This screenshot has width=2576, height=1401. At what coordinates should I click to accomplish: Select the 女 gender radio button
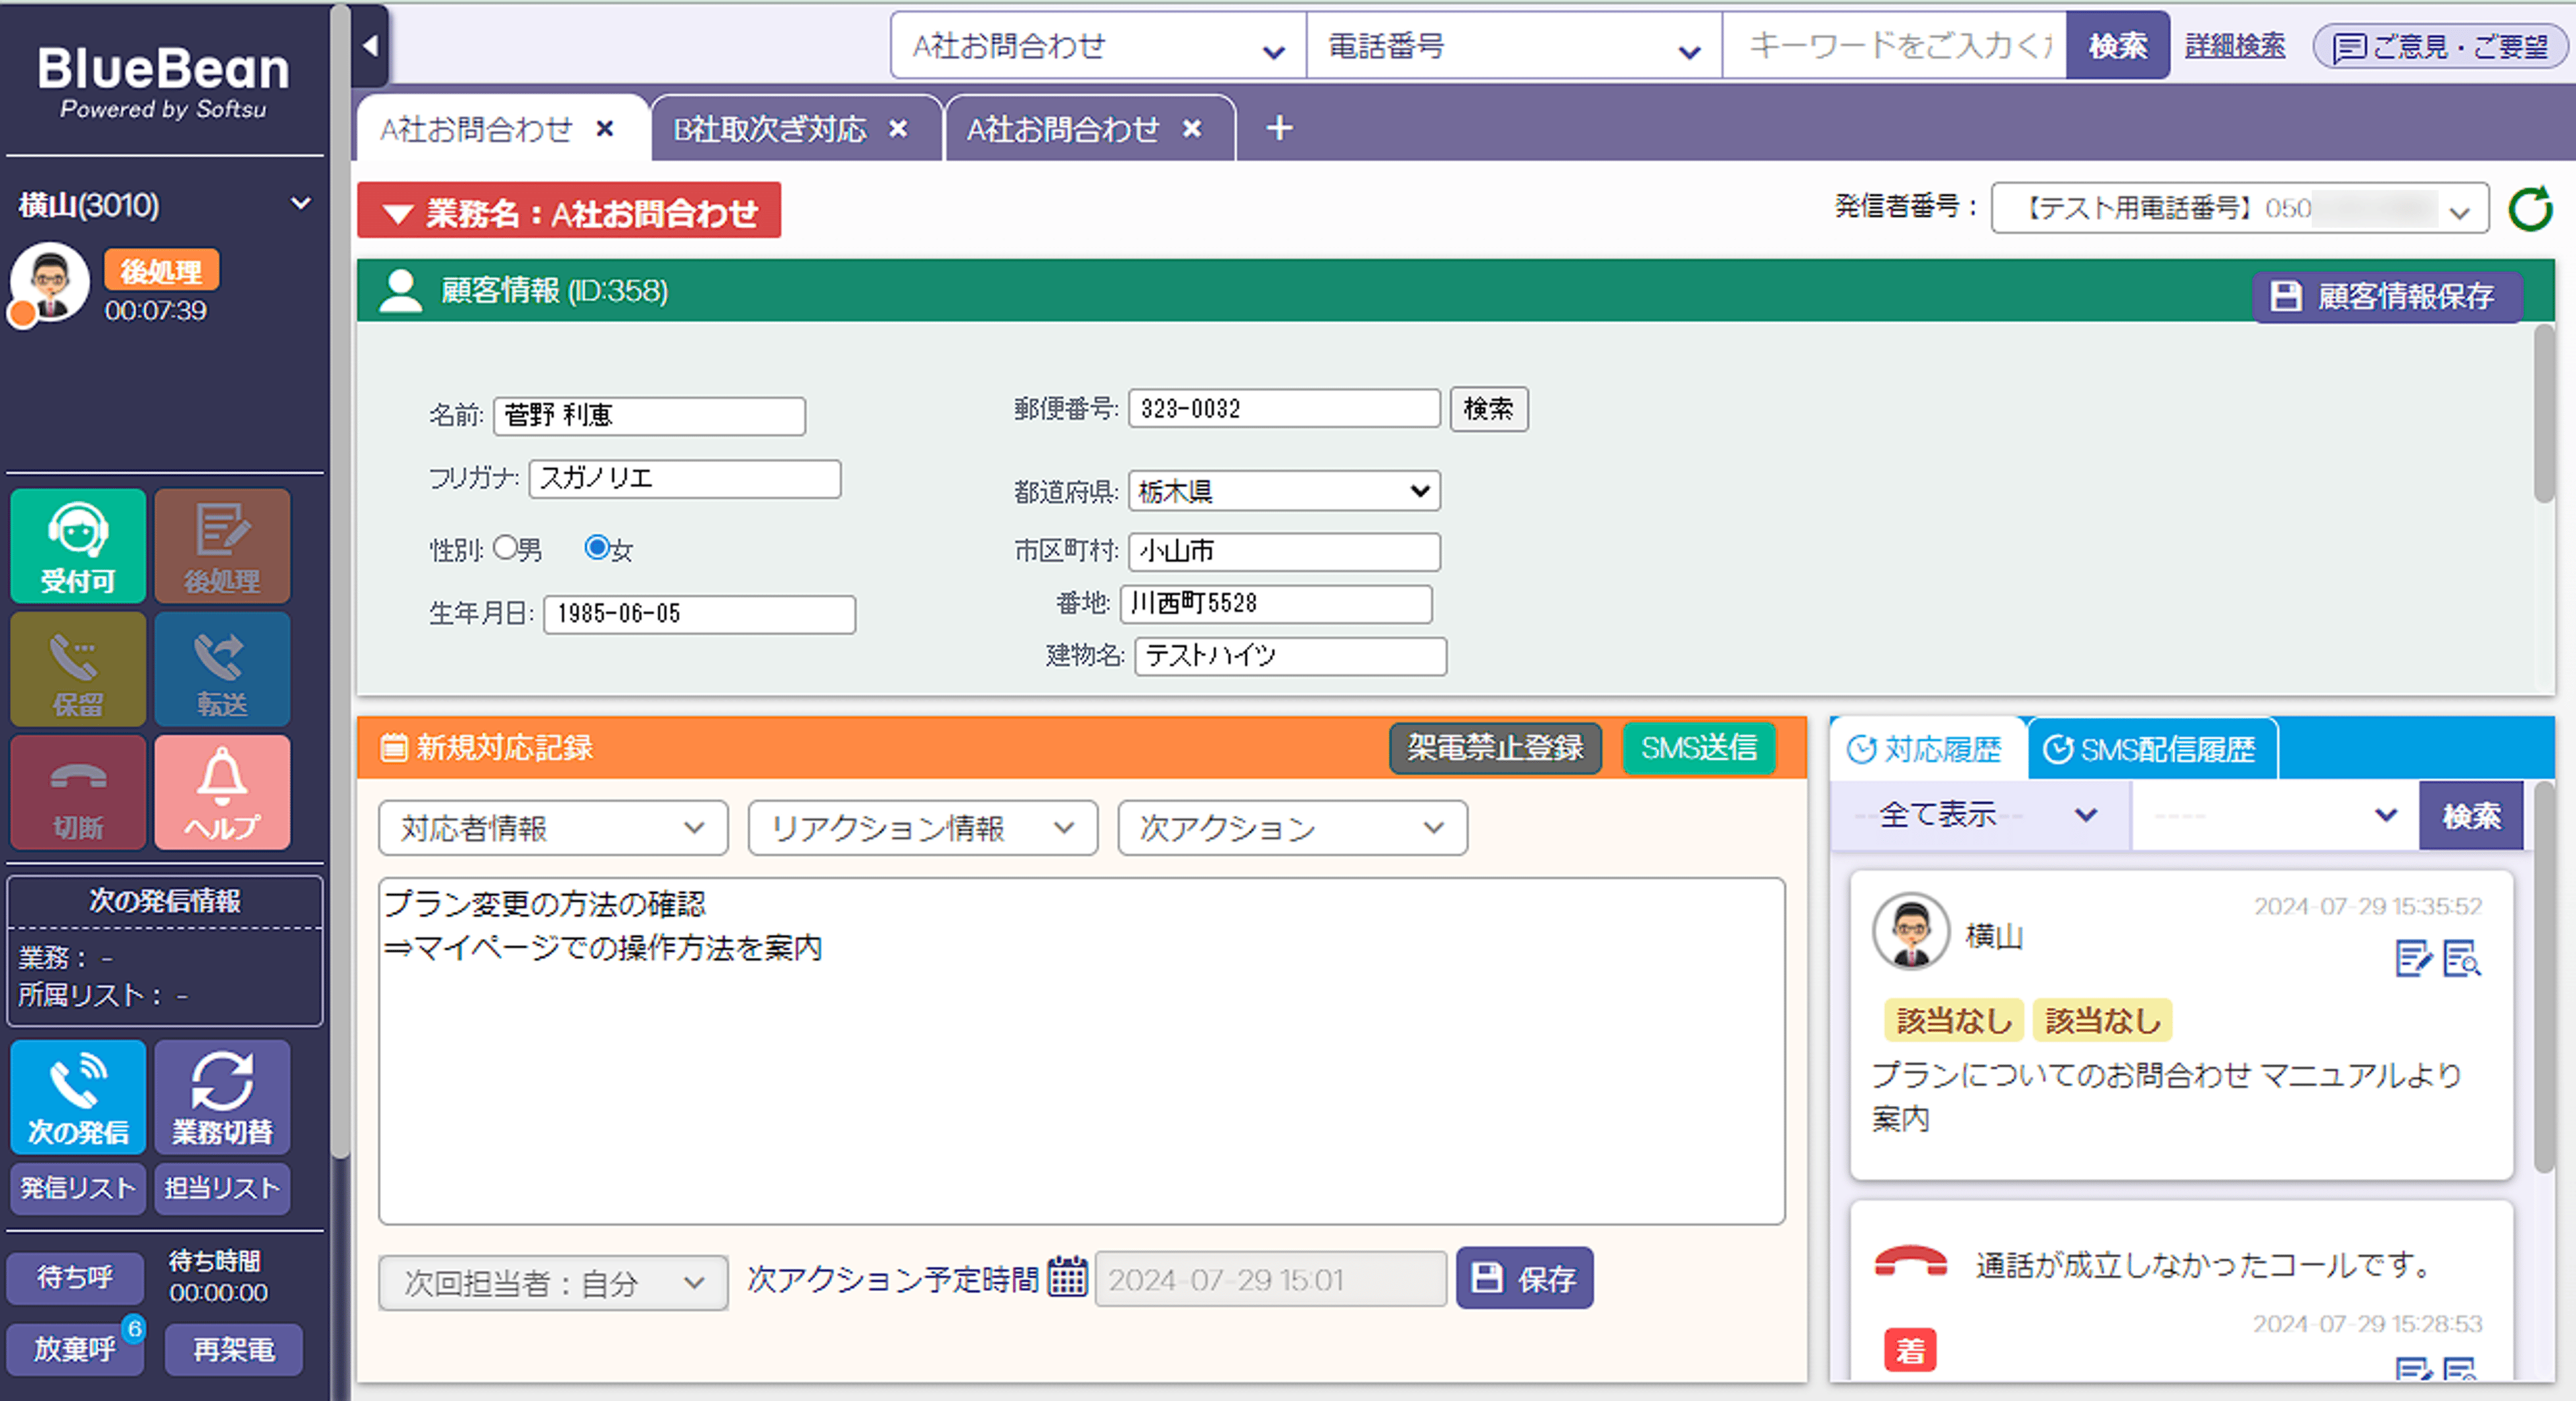coord(597,547)
